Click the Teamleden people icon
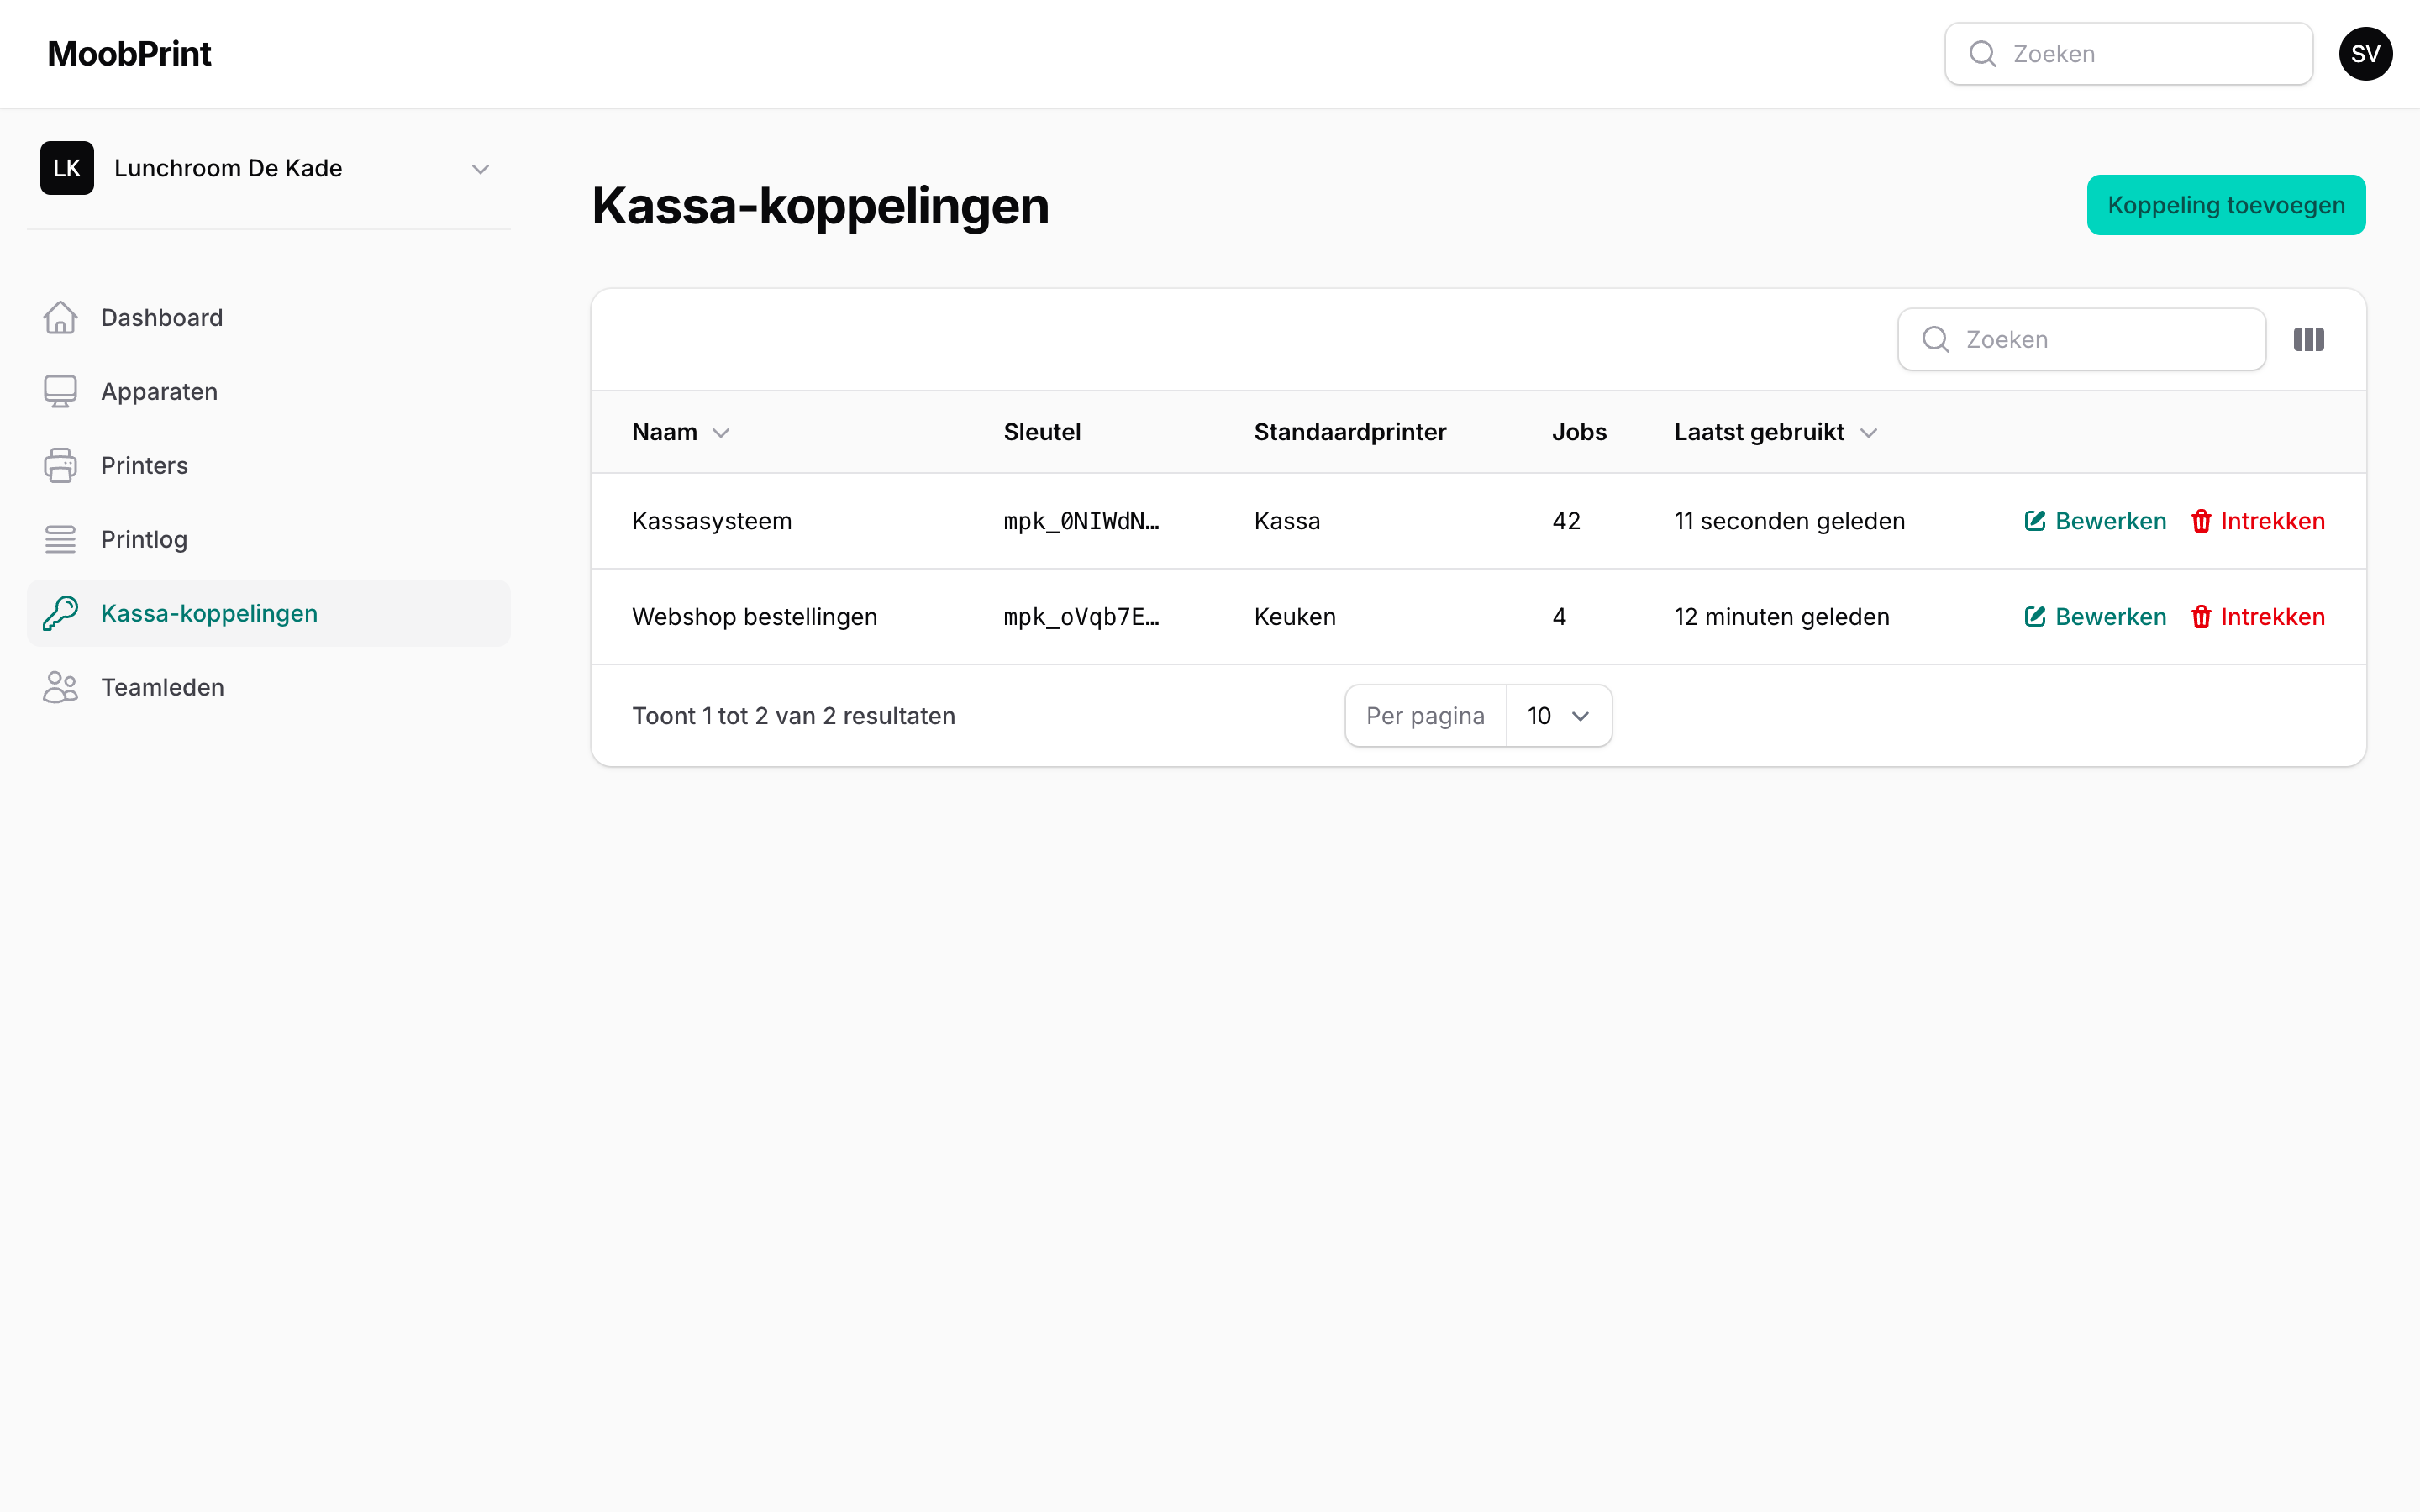 coord(60,688)
